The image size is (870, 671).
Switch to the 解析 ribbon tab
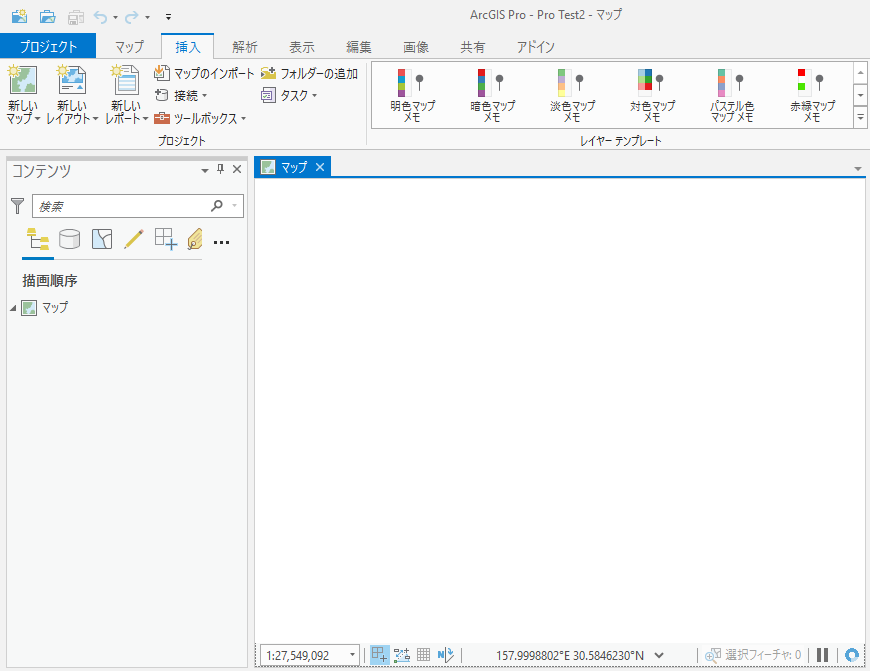245,47
